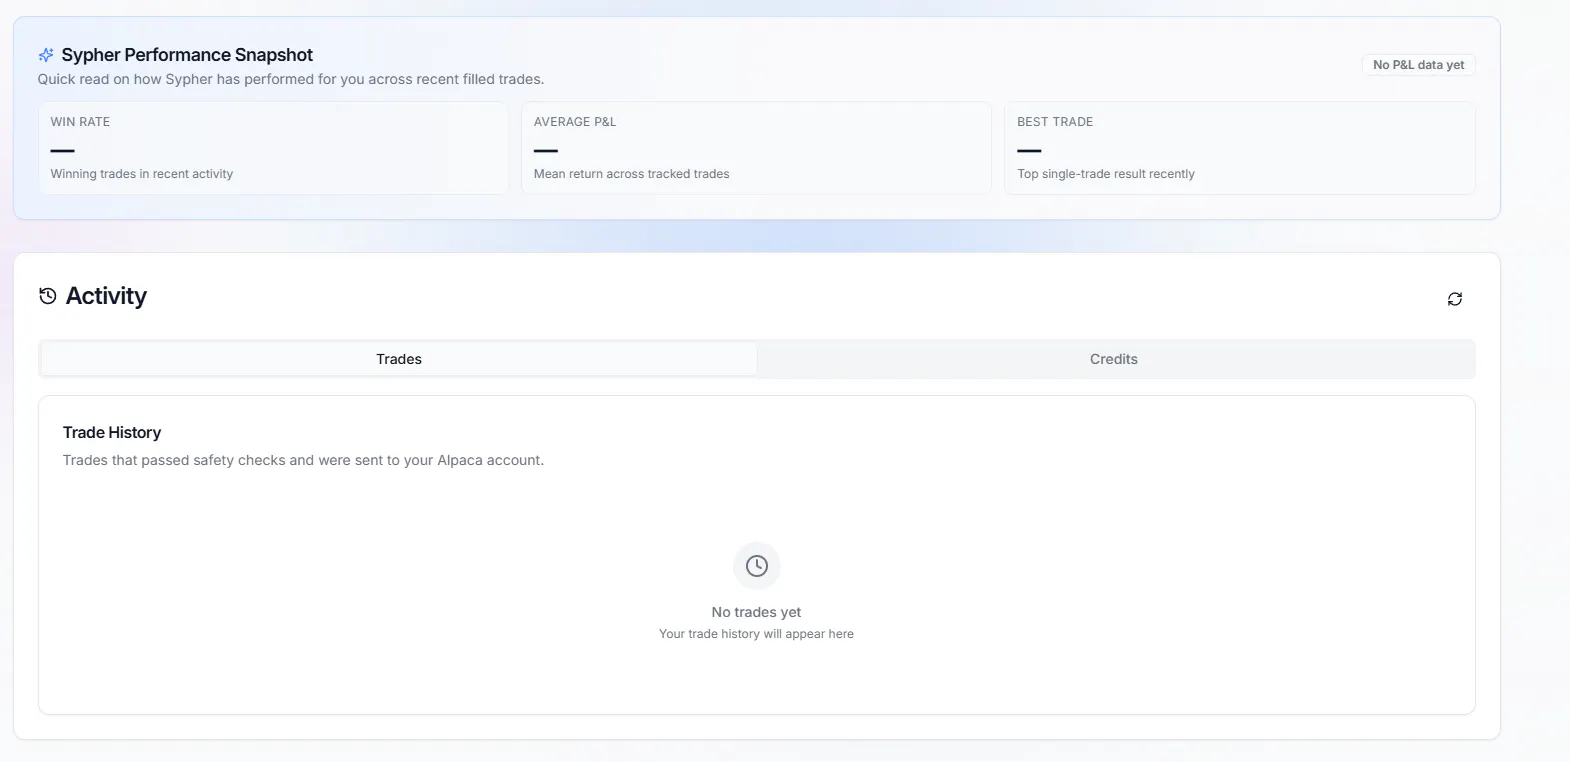Click the Trade History title
Image resolution: width=1570 pixels, height=762 pixels.
(112, 432)
